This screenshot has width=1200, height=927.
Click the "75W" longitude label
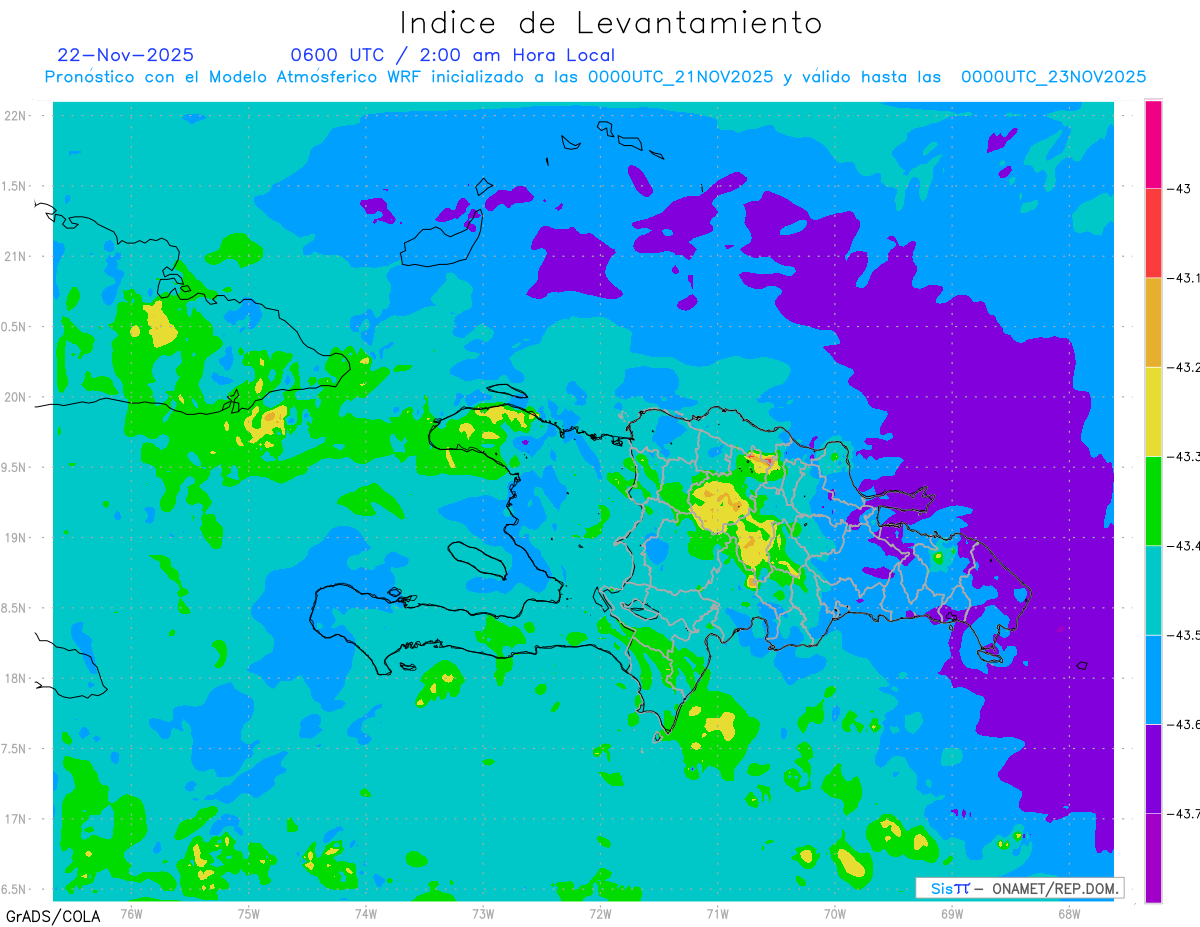pyautogui.click(x=248, y=914)
